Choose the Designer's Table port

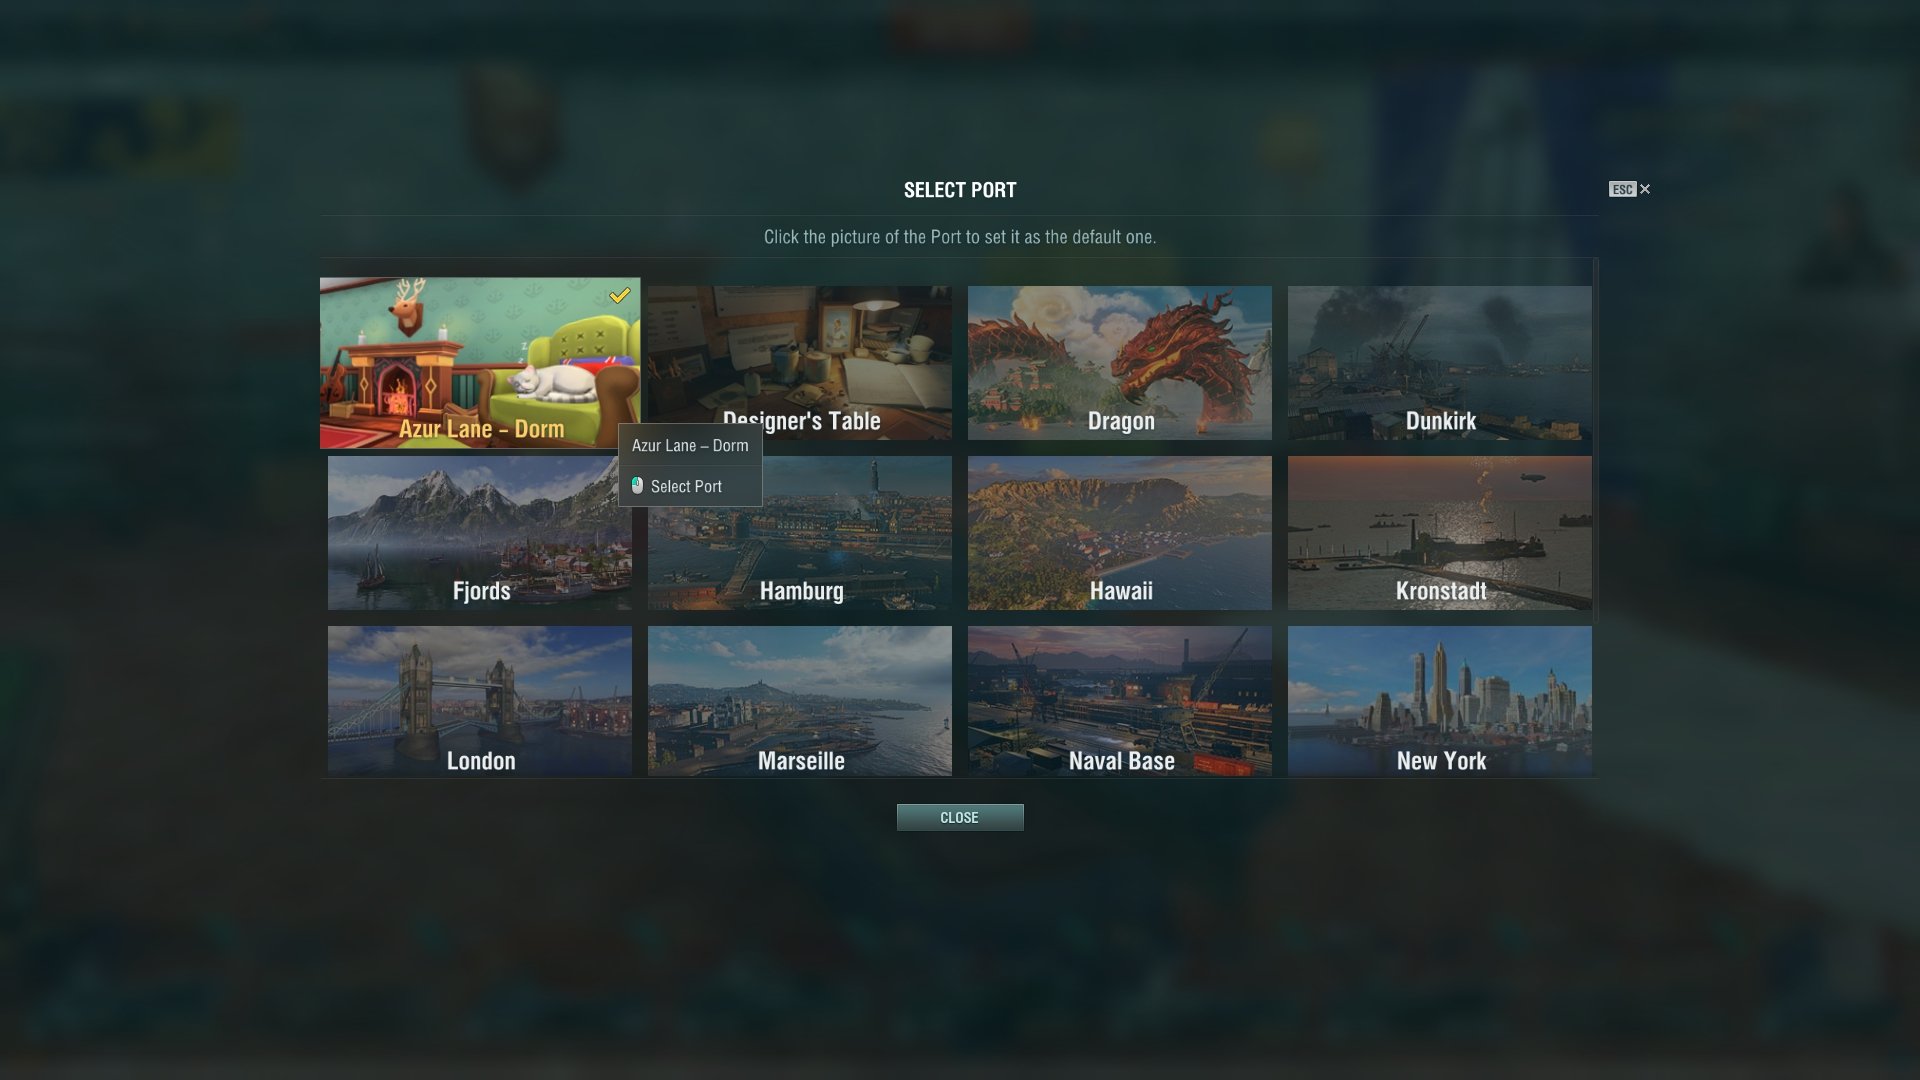tap(800, 363)
